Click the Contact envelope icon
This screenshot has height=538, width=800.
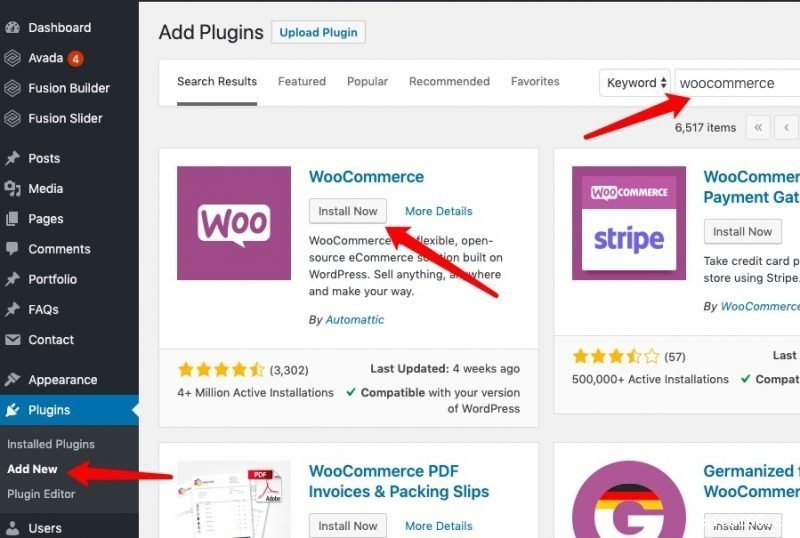(x=12, y=339)
